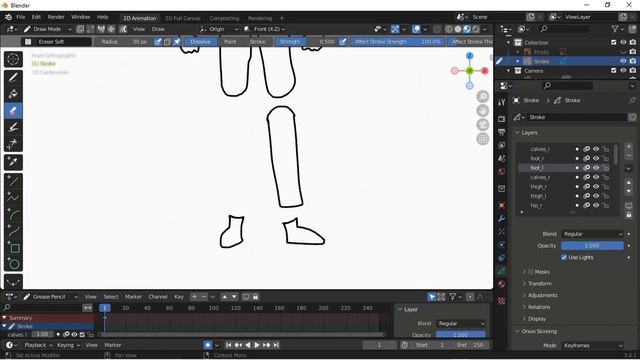Open the Modifiers wrench properties tab
The image size is (640, 360).
pos(502,218)
